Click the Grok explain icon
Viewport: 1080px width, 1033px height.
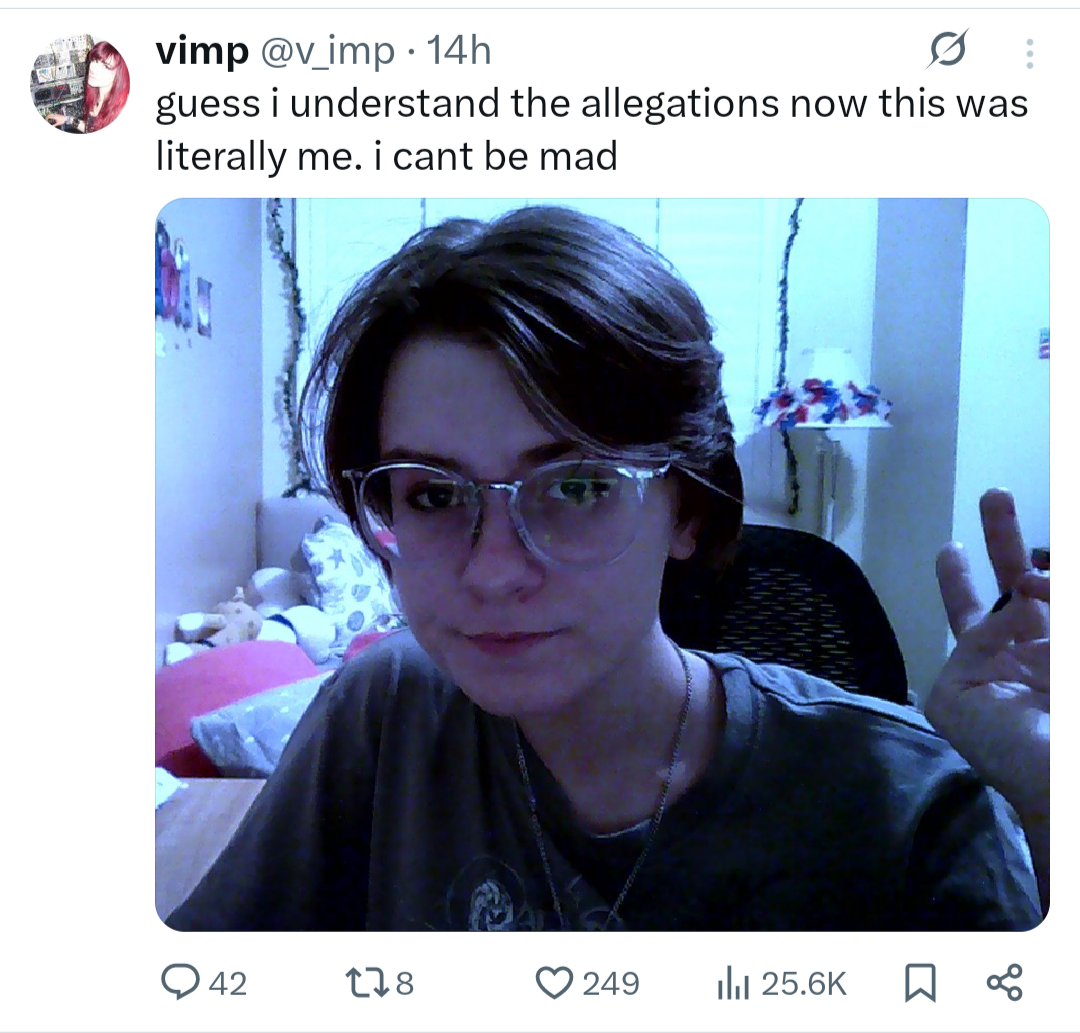pyautogui.click(x=948, y=50)
